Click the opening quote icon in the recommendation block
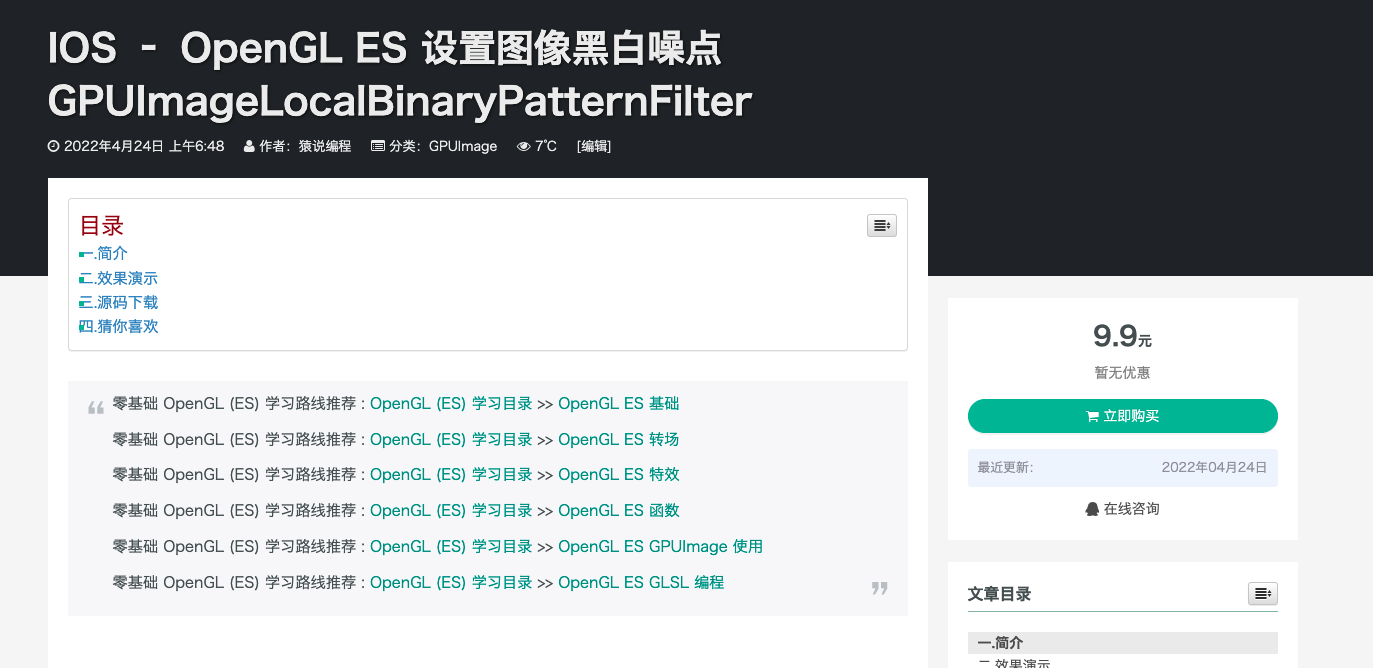The image size is (1373, 668). (x=95, y=404)
